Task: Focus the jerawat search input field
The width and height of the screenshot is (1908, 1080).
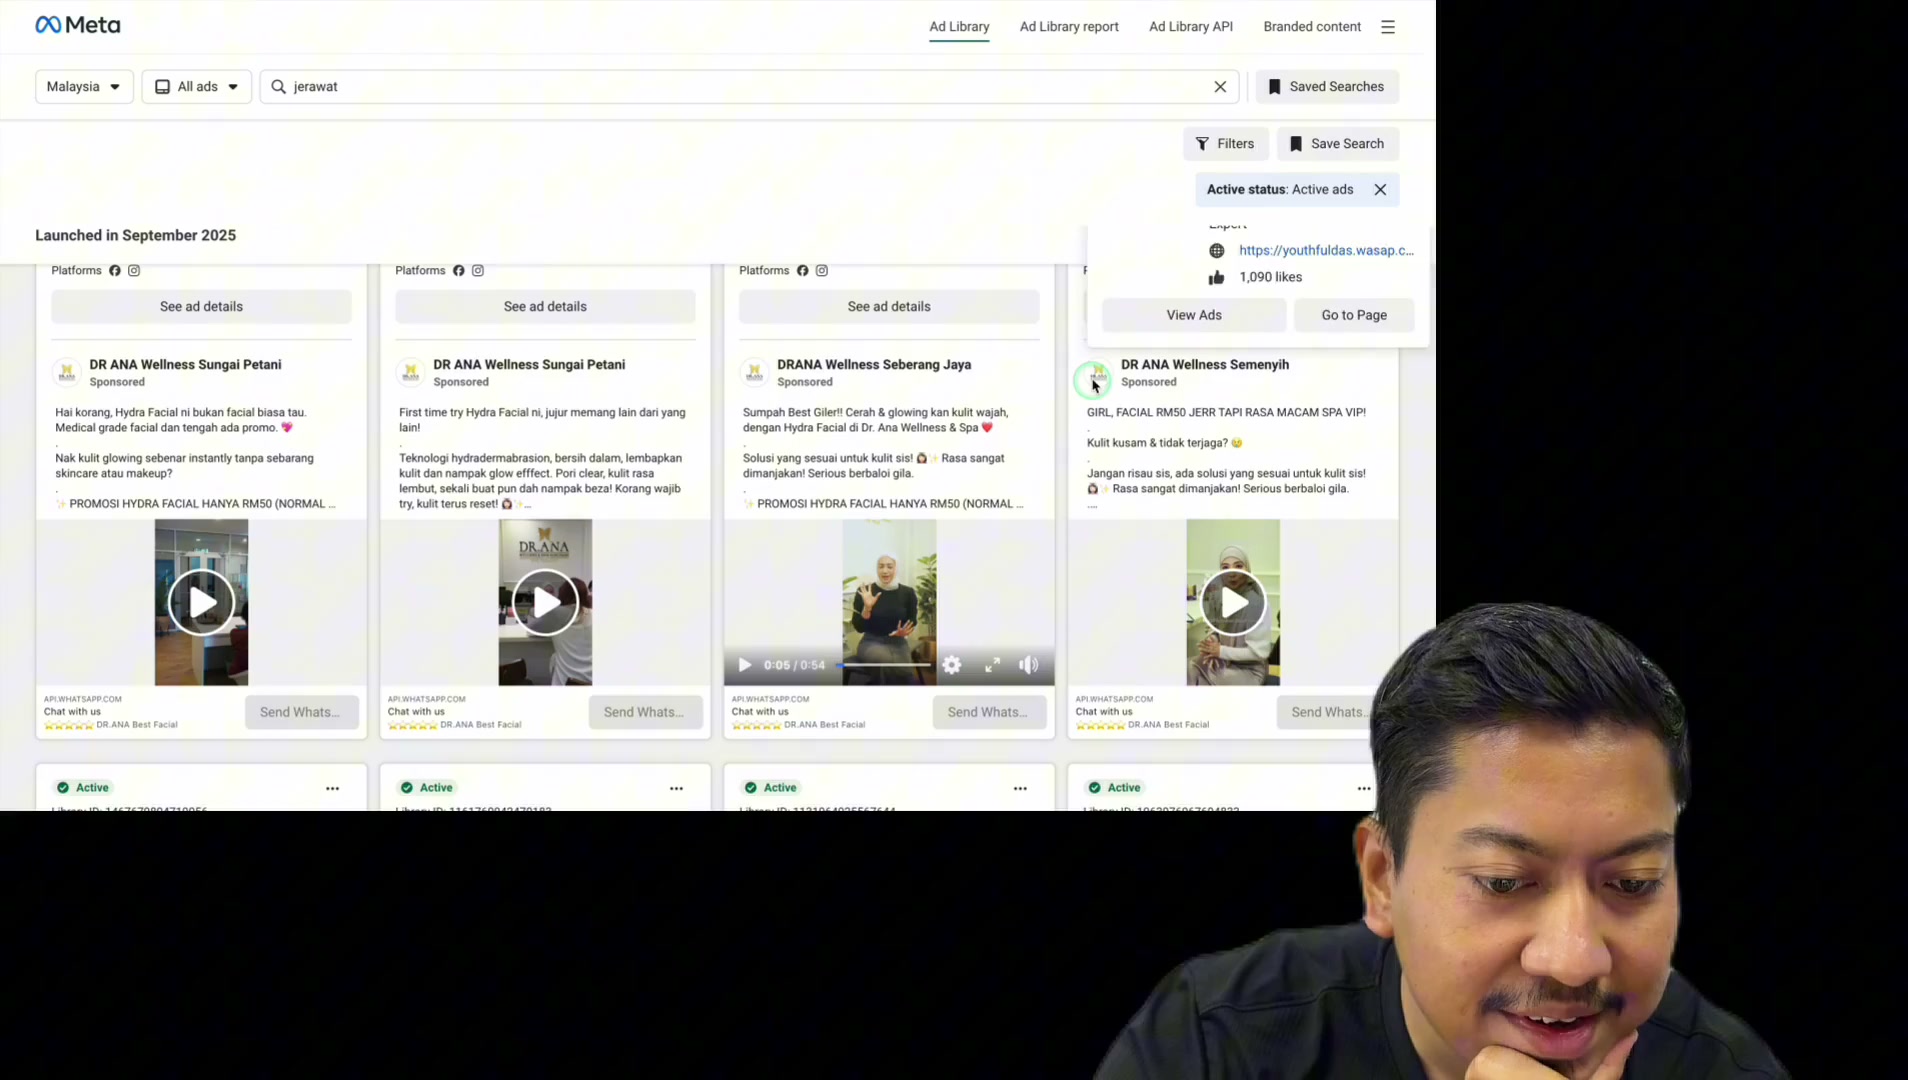Action: pyautogui.click(x=749, y=87)
